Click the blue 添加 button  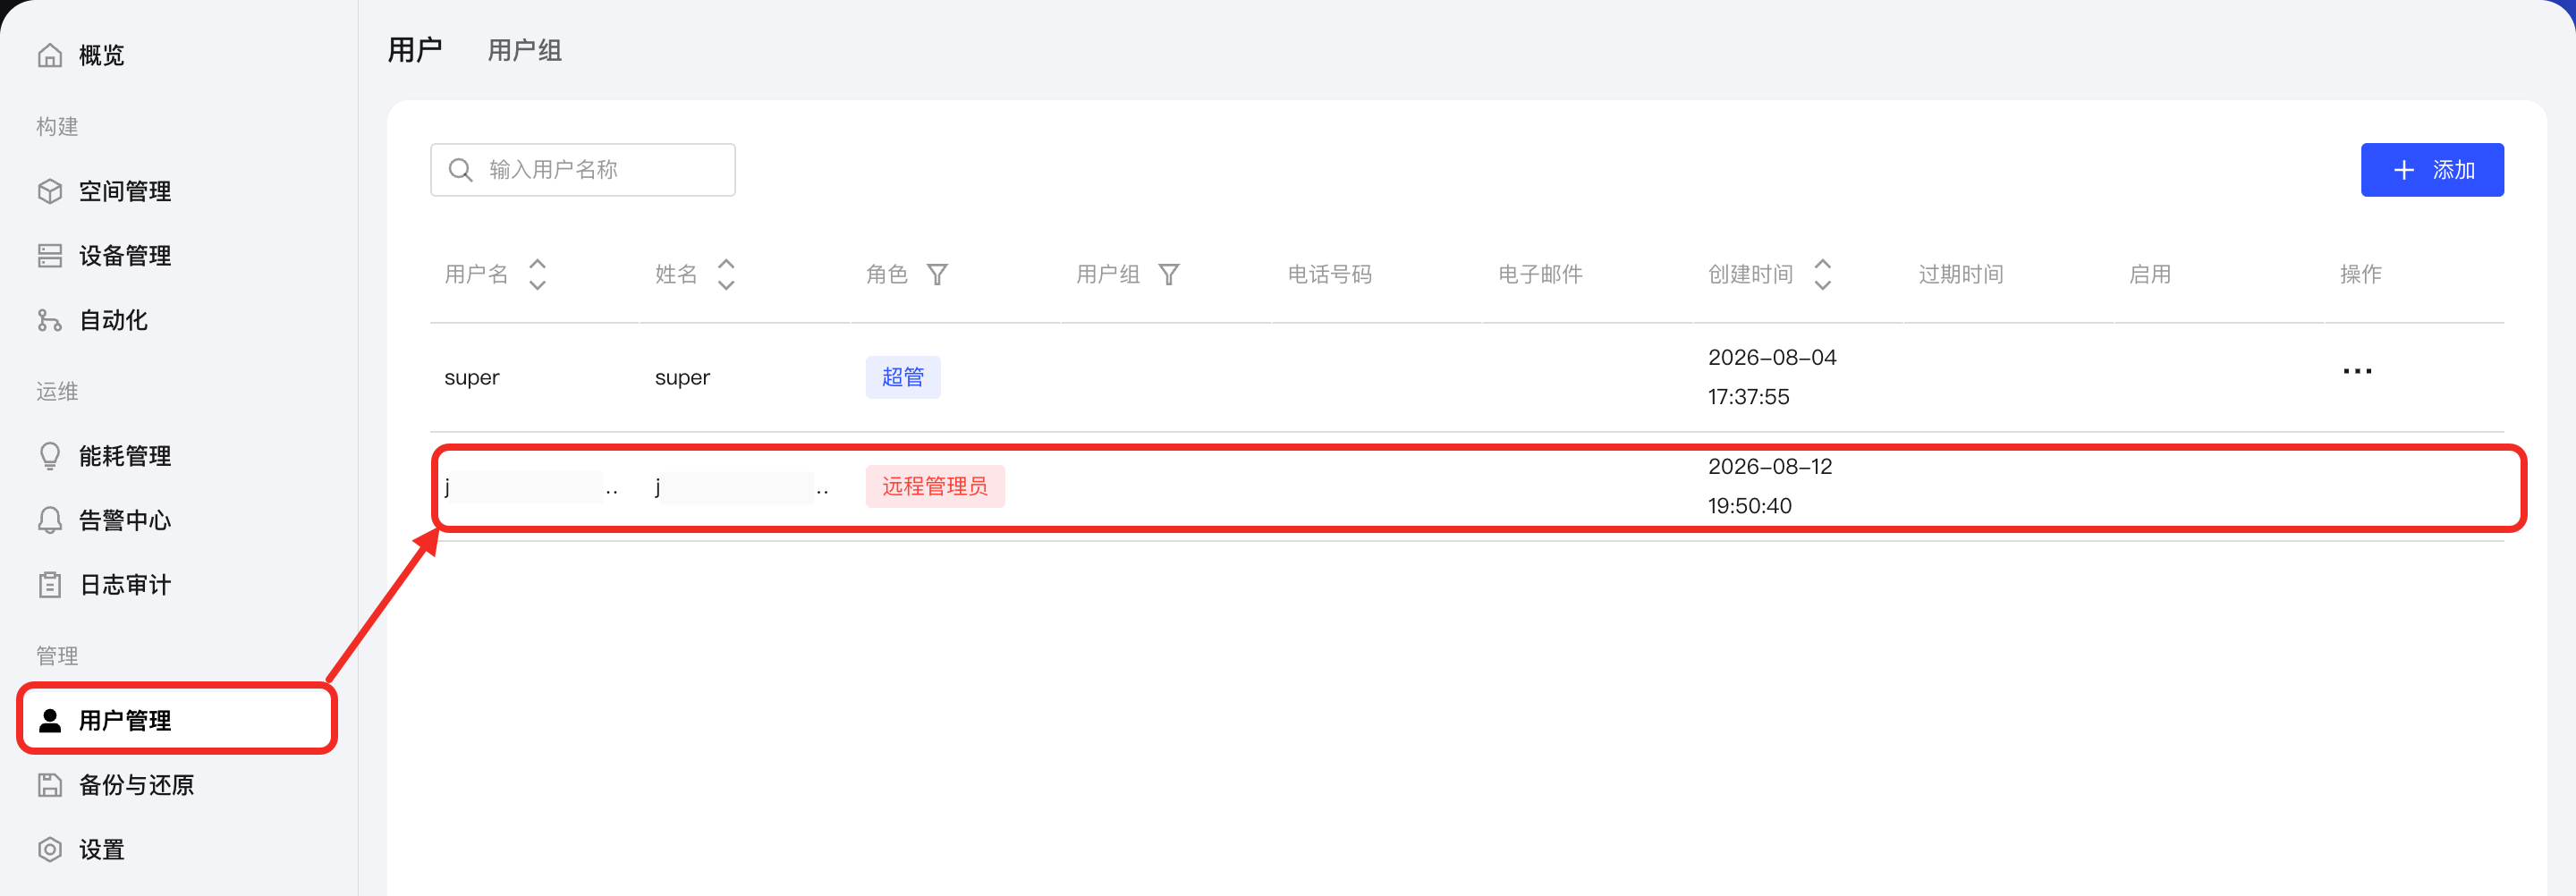tap(2432, 170)
